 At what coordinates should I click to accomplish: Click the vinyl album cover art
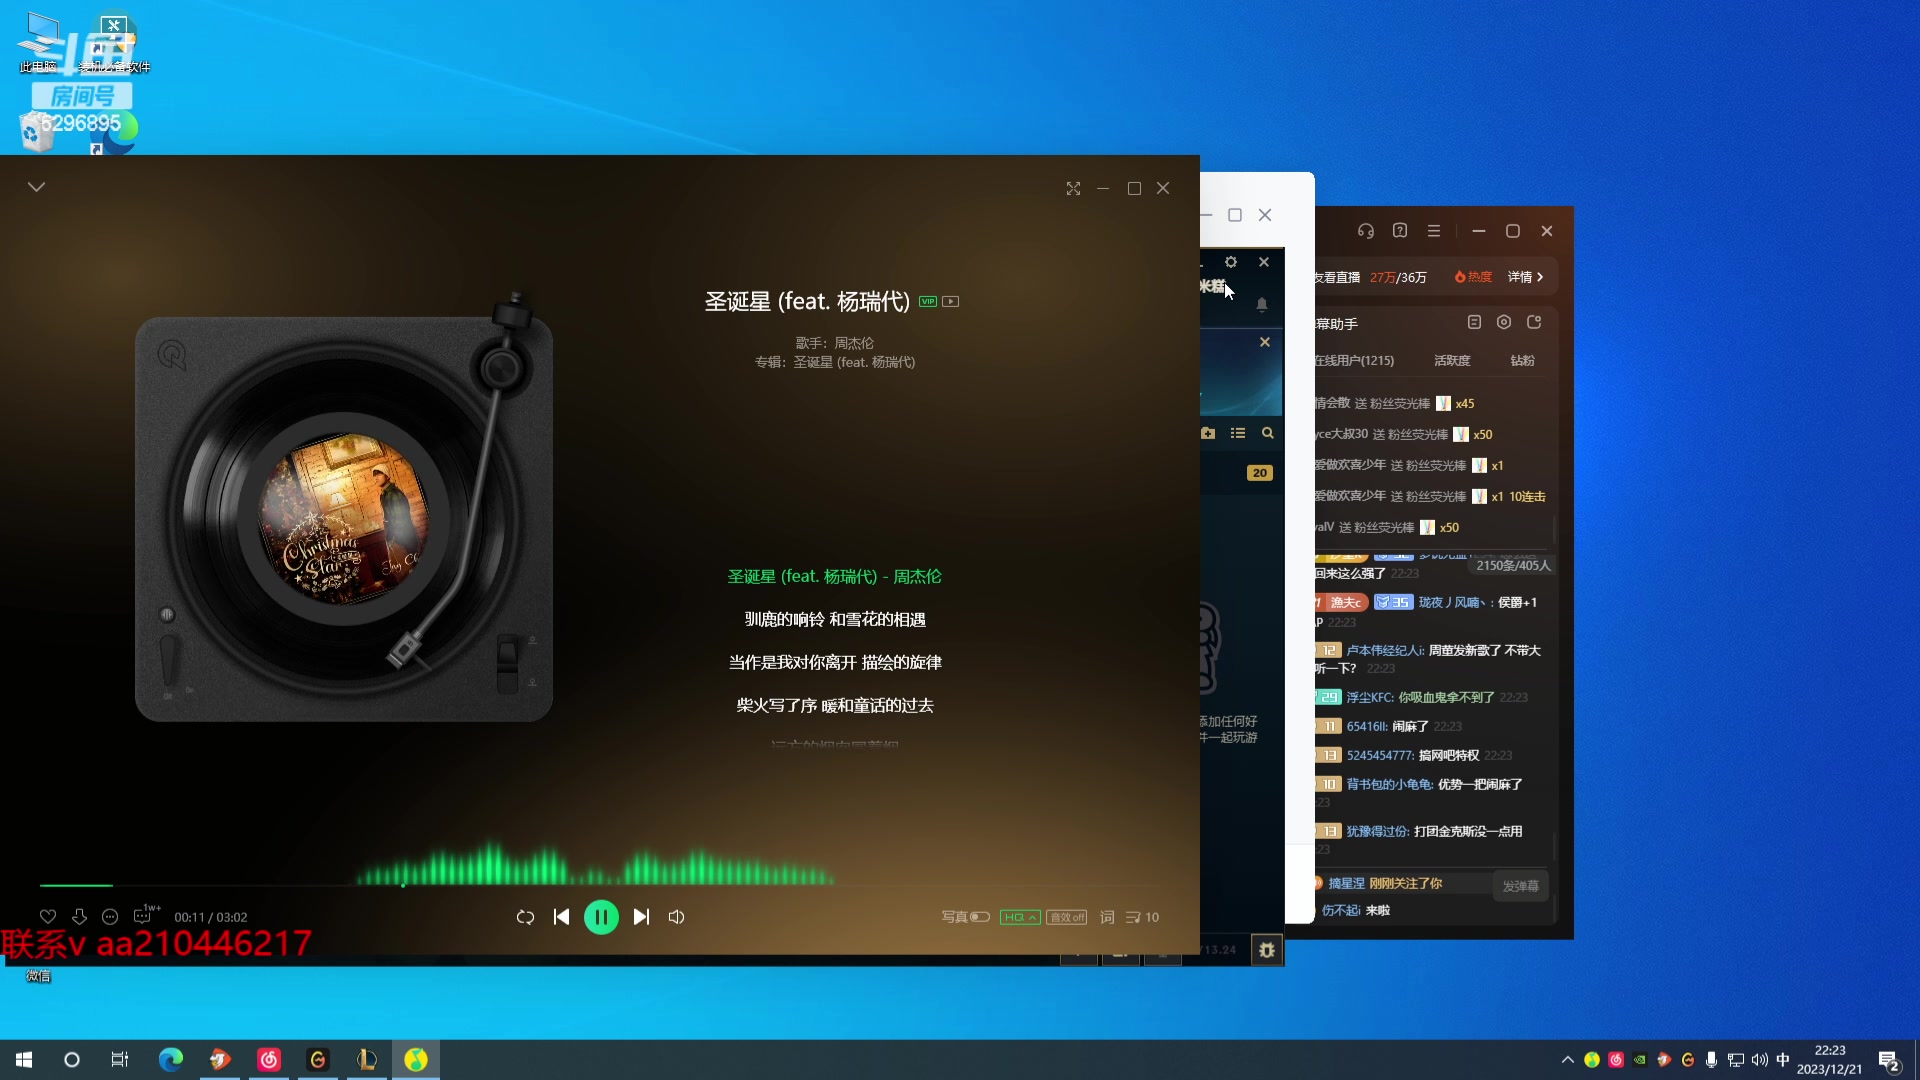(x=343, y=519)
